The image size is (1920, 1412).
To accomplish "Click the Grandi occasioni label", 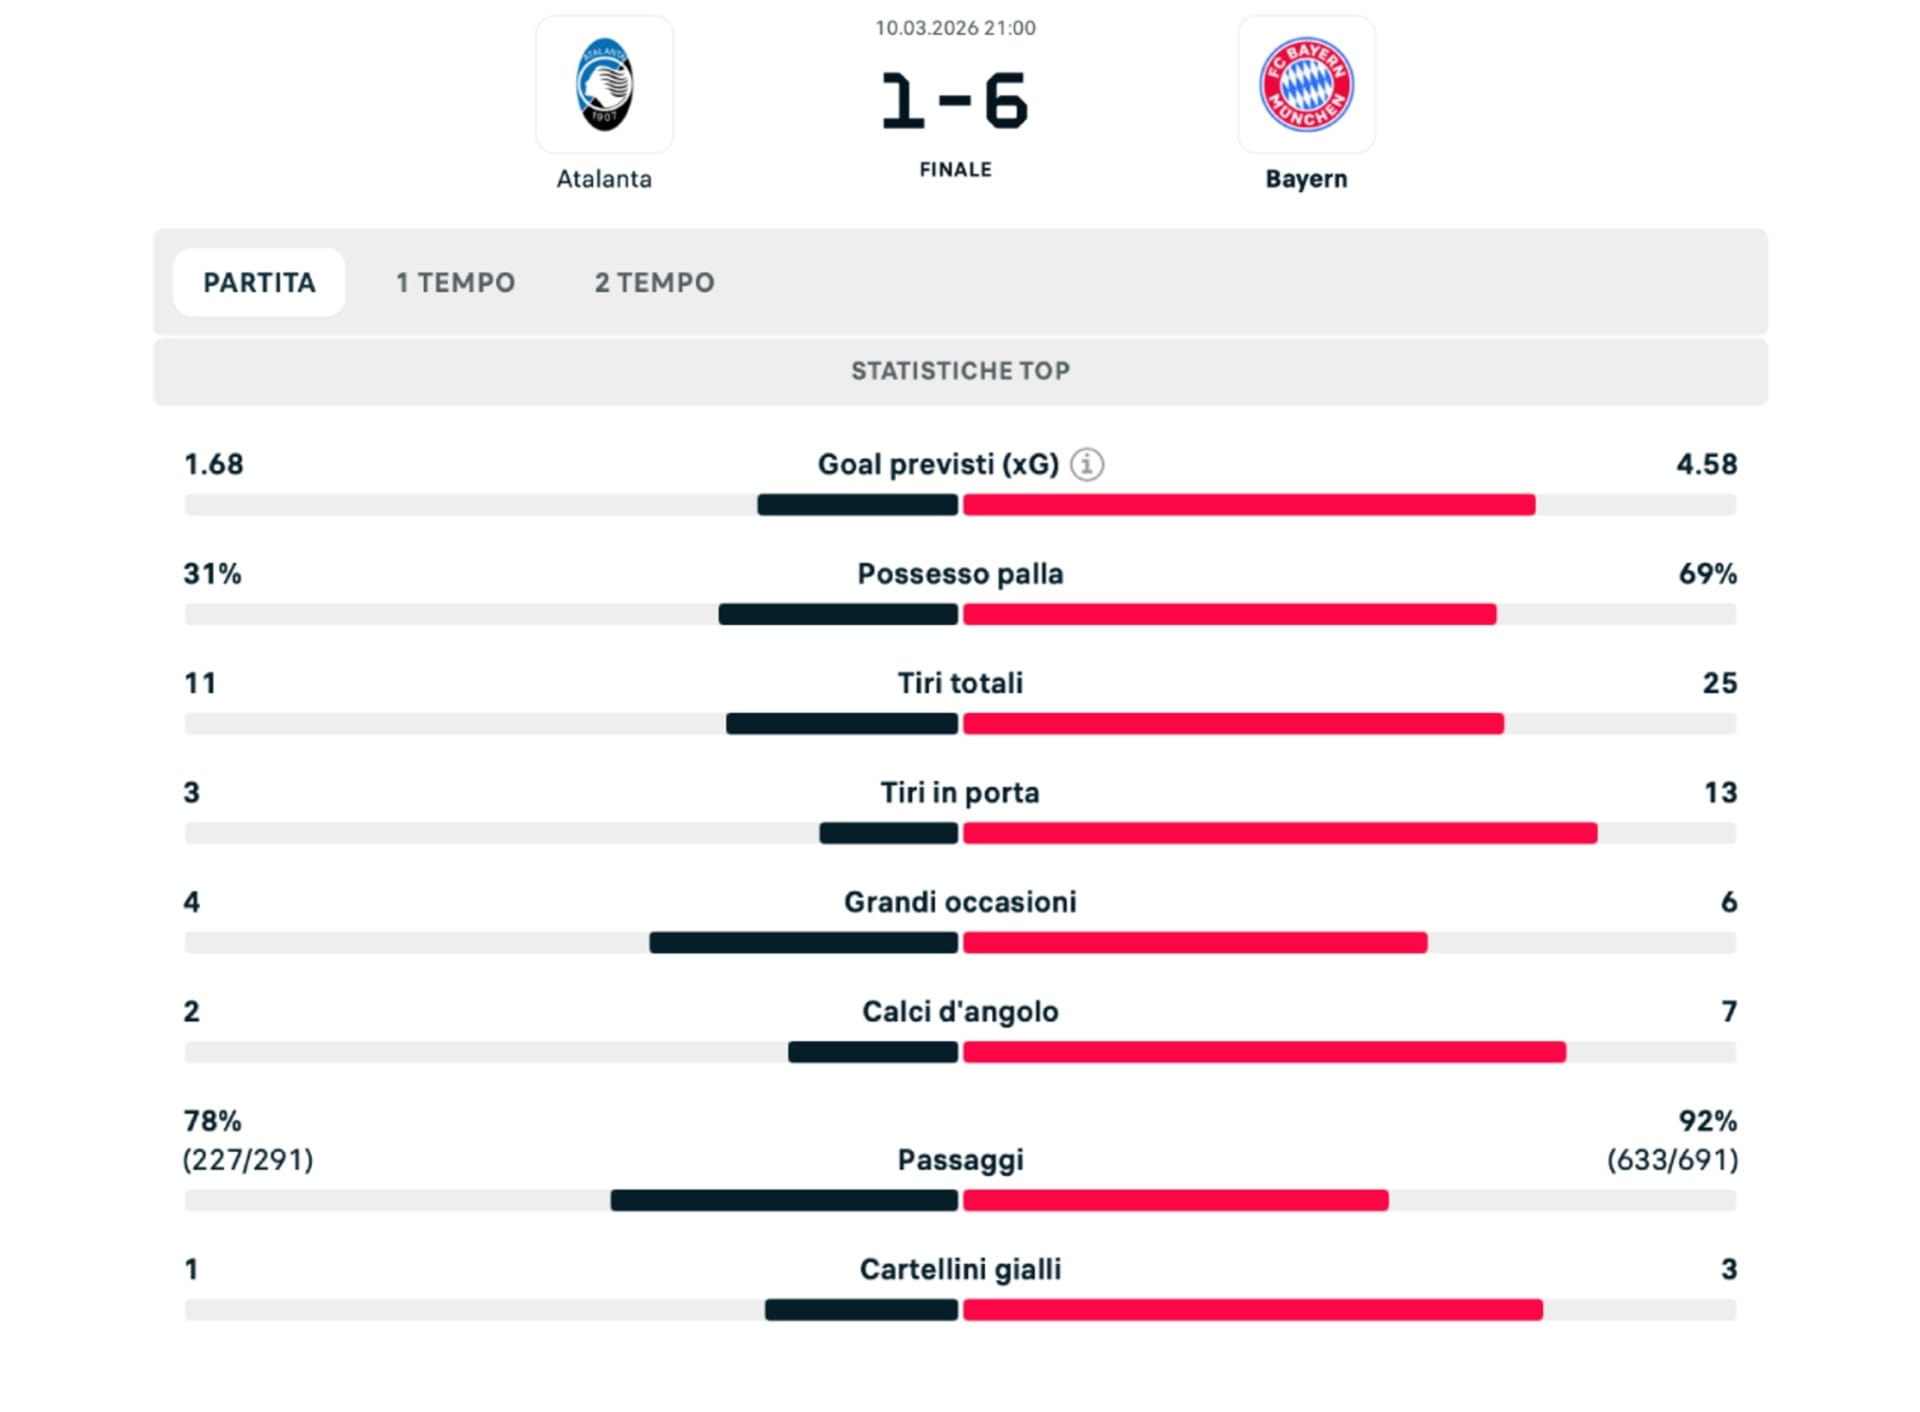I will point(960,902).
